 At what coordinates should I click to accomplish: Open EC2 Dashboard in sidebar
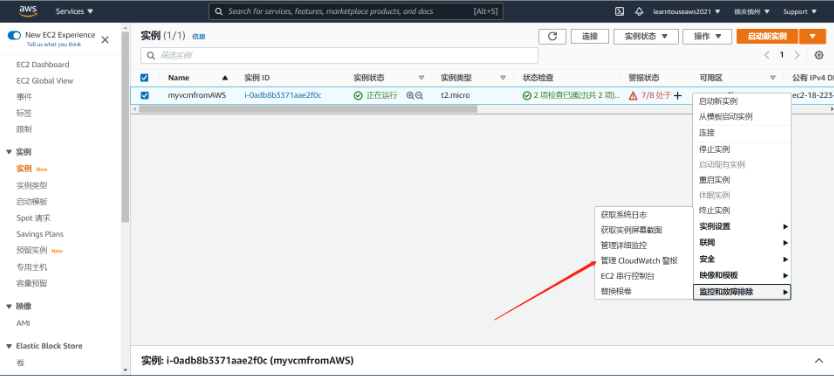(x=43, y=64)
